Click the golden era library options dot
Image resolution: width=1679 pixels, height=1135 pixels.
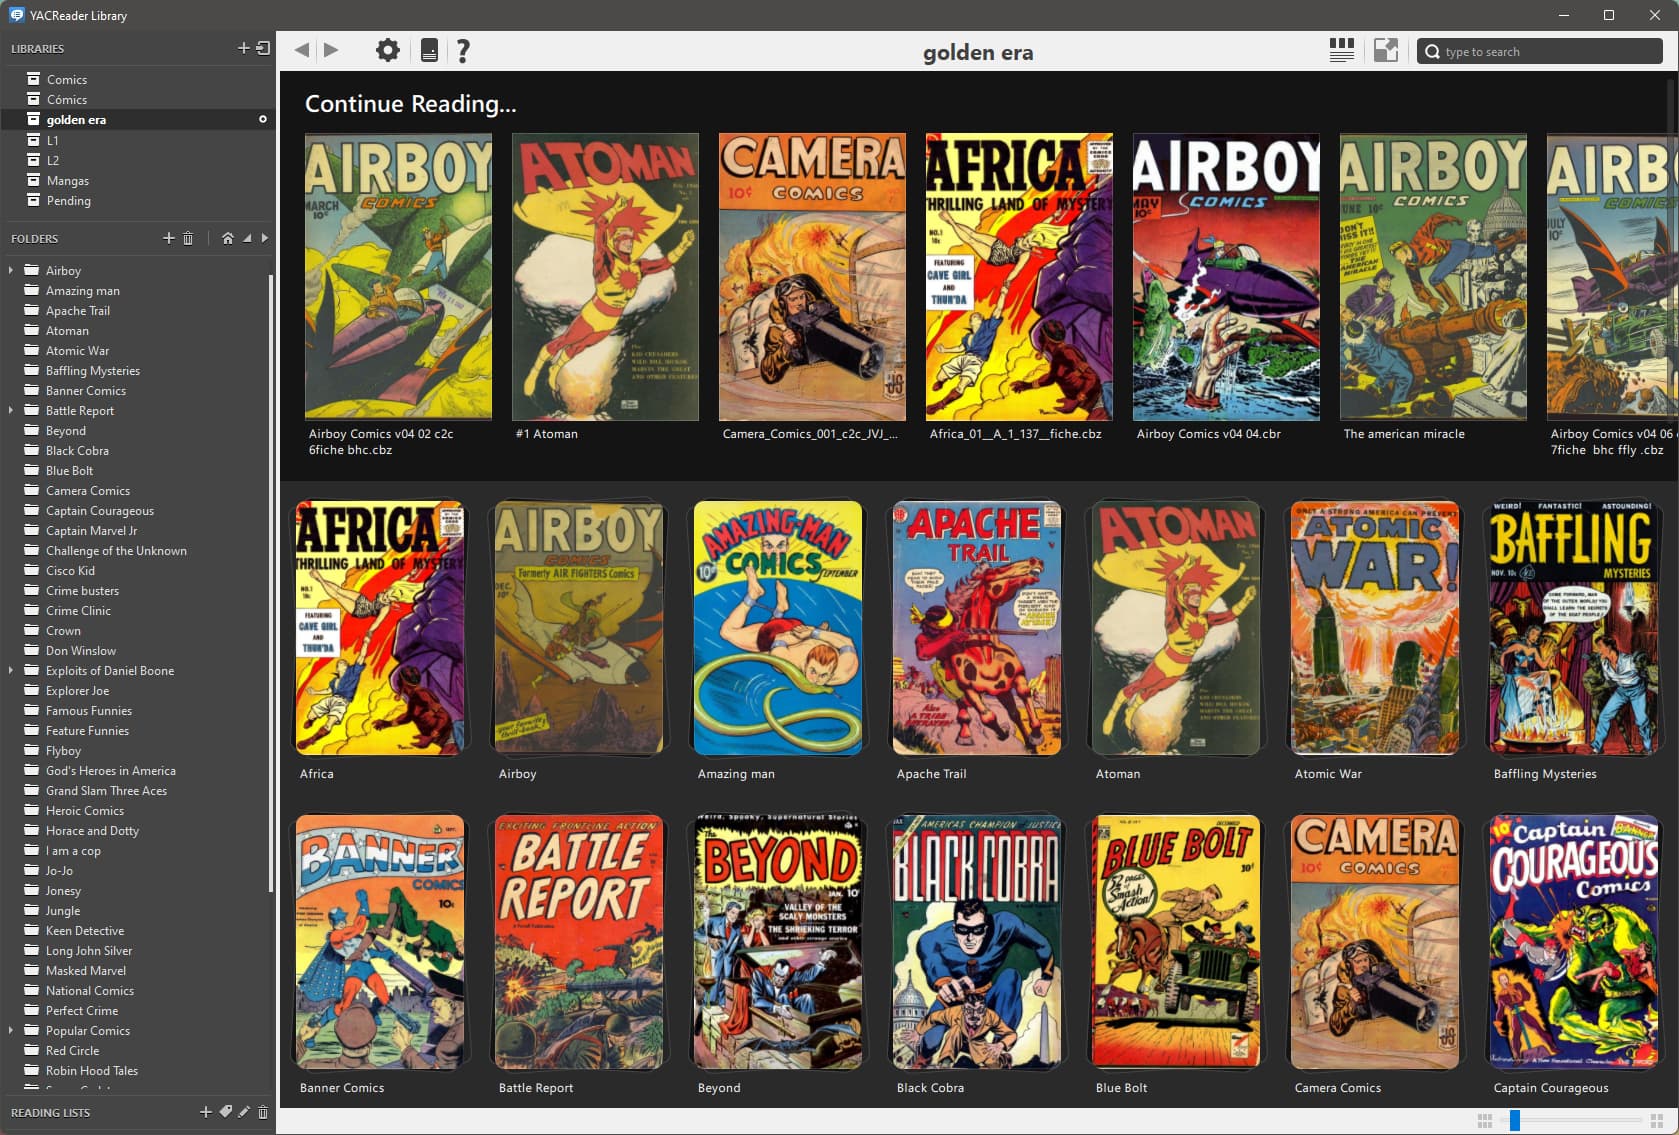[263, 119]
